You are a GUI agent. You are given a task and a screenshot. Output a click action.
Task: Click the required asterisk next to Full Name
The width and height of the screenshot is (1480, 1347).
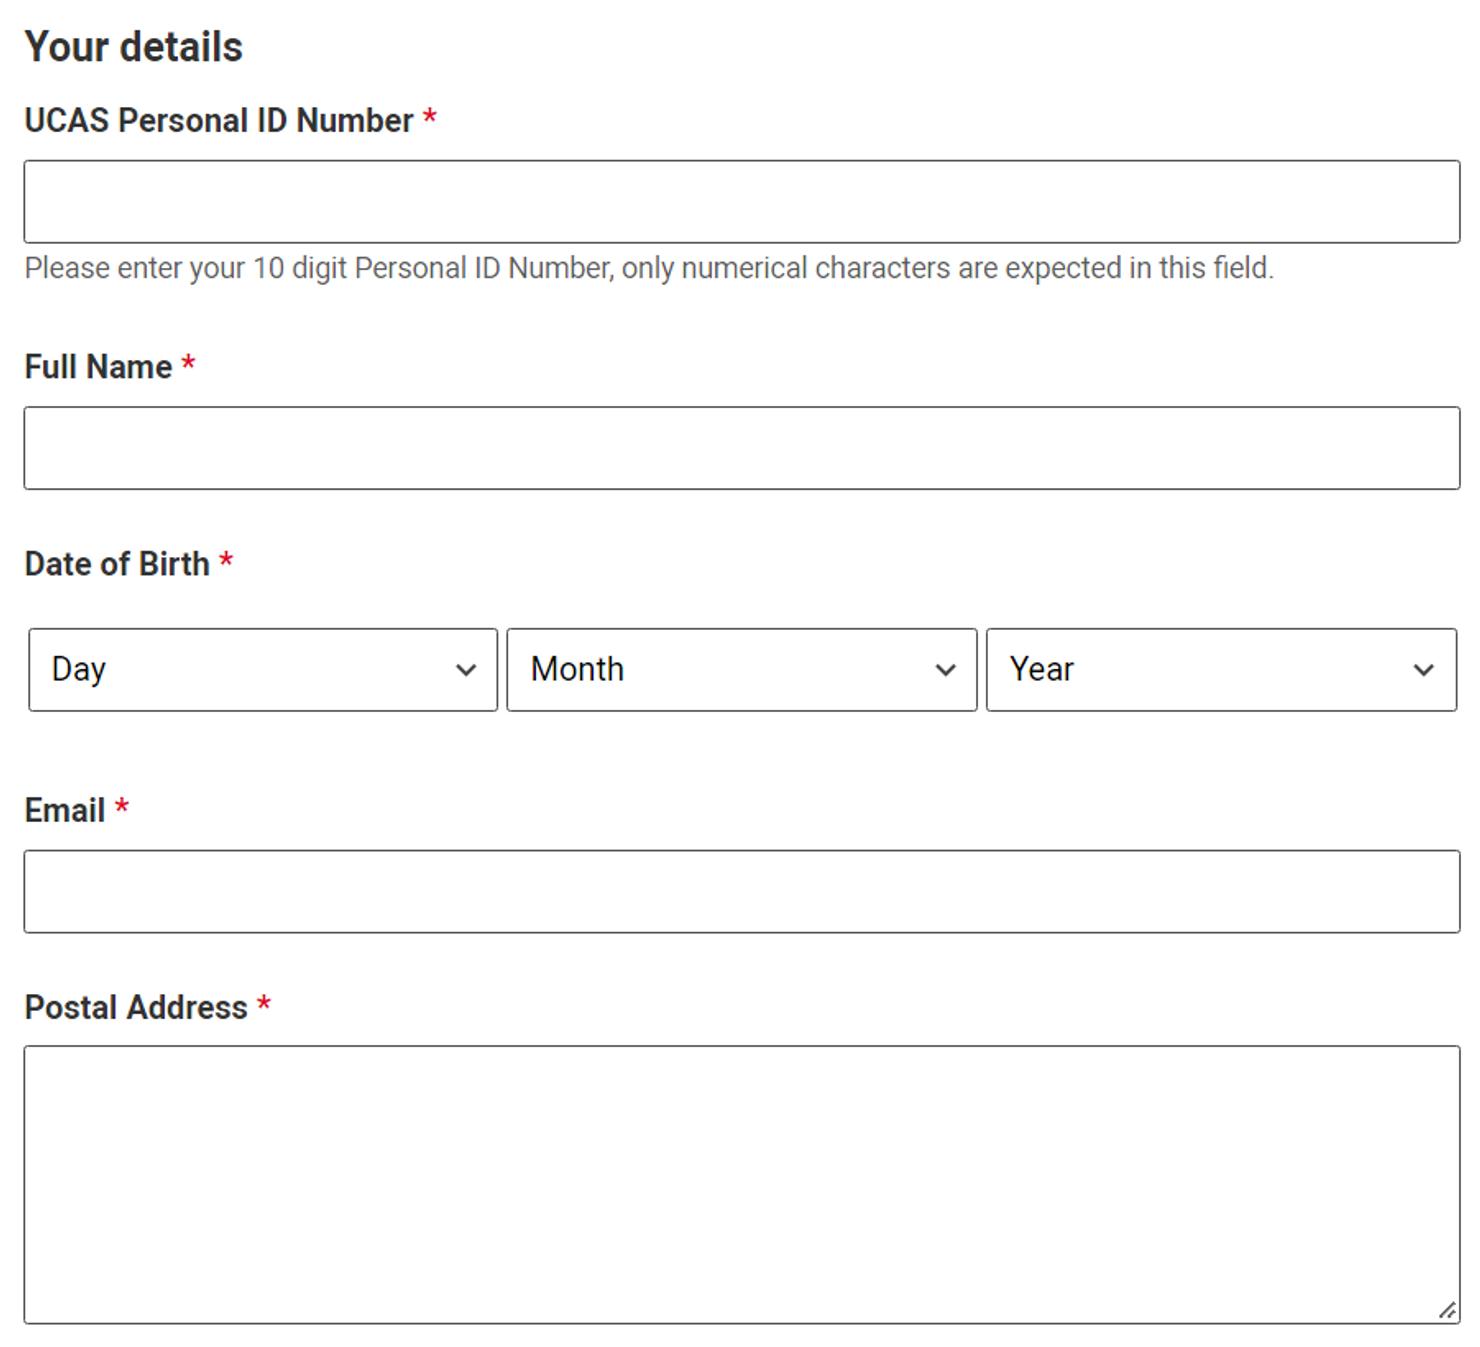188,364
